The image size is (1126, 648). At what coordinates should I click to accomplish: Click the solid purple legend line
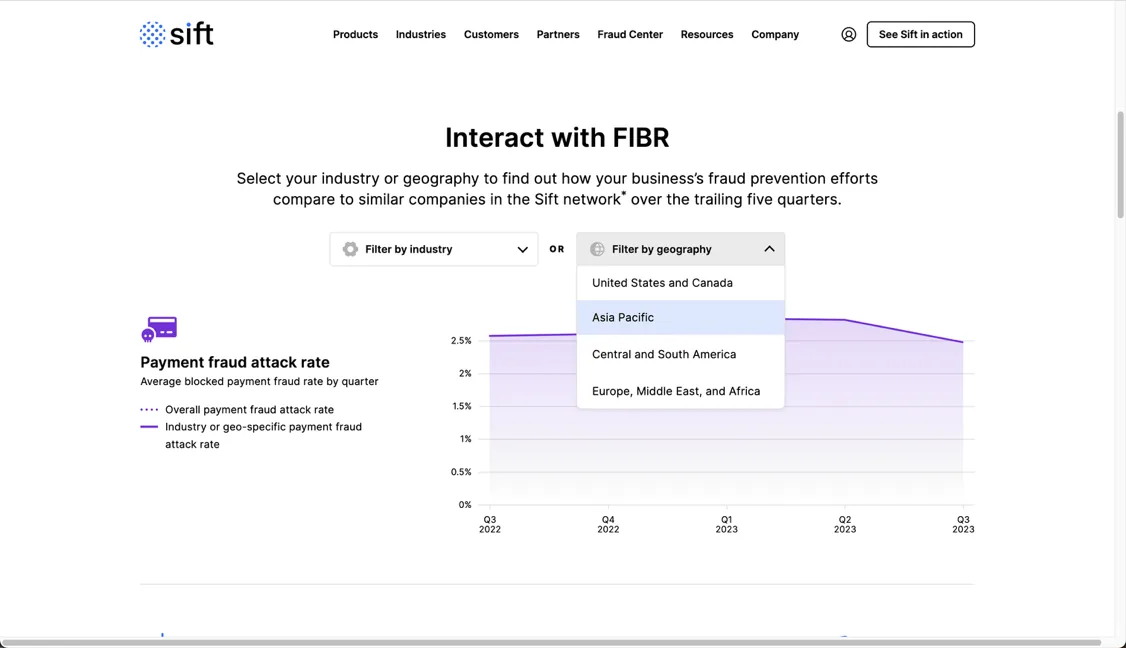149,427
